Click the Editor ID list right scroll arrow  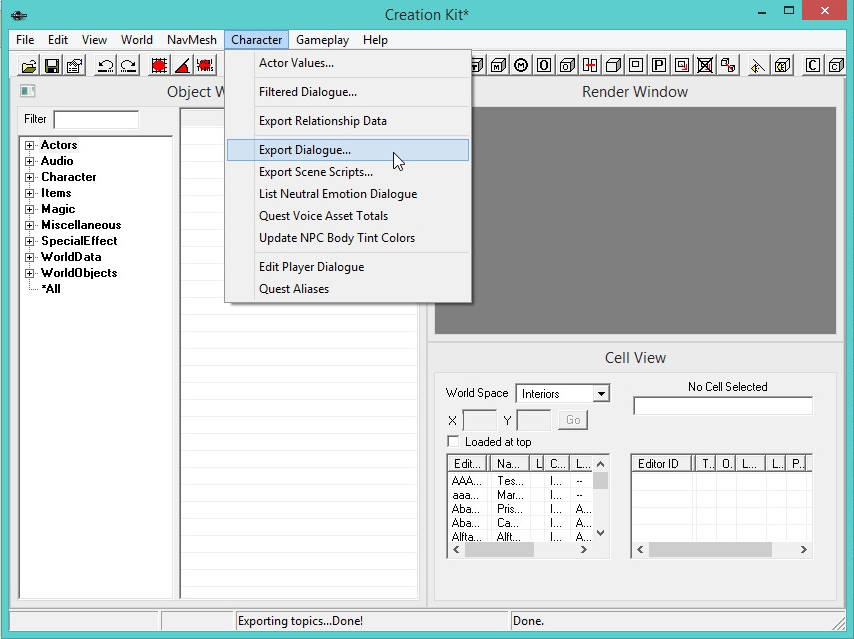[804, 550]
